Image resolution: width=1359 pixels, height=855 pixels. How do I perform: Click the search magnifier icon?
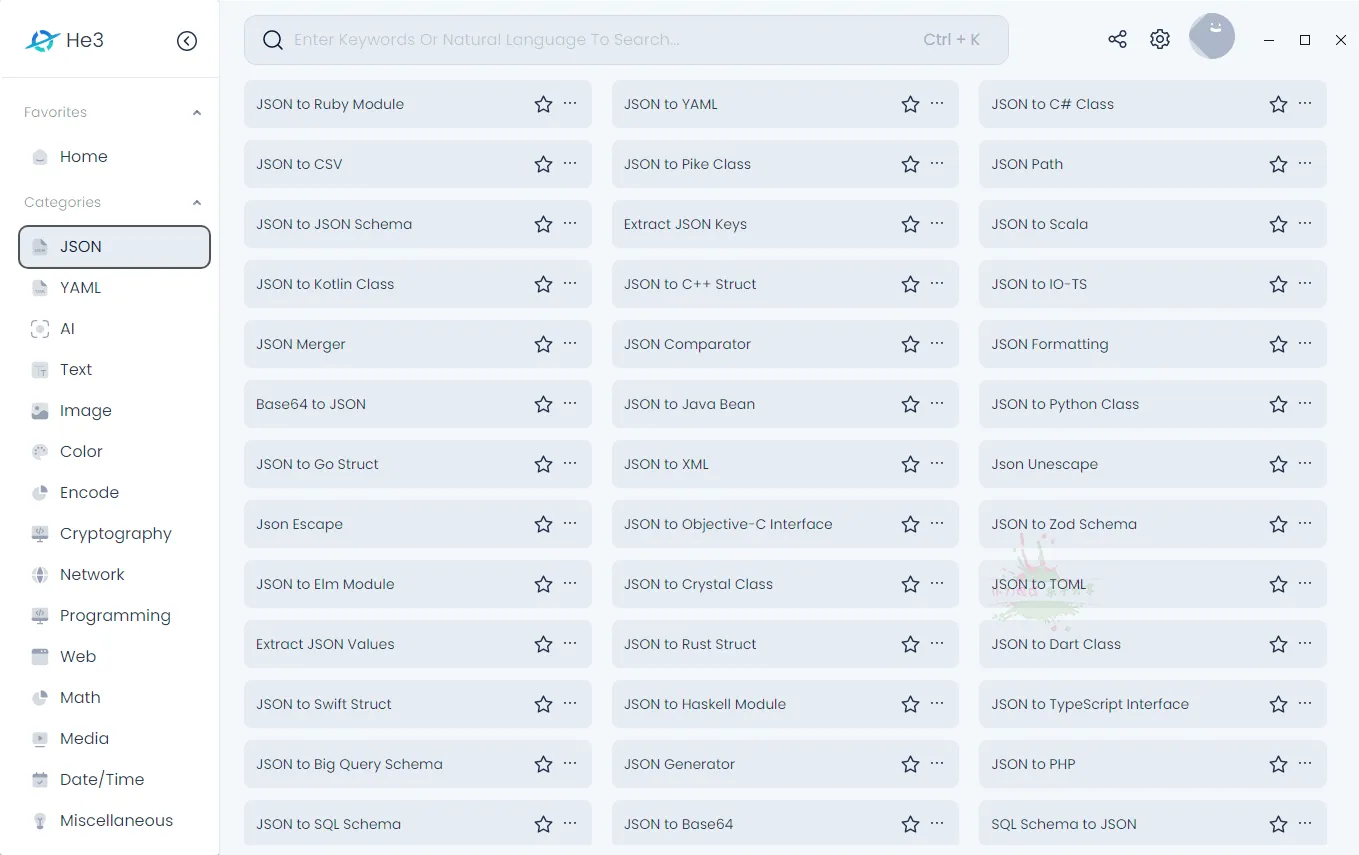(x=273, y=40)
